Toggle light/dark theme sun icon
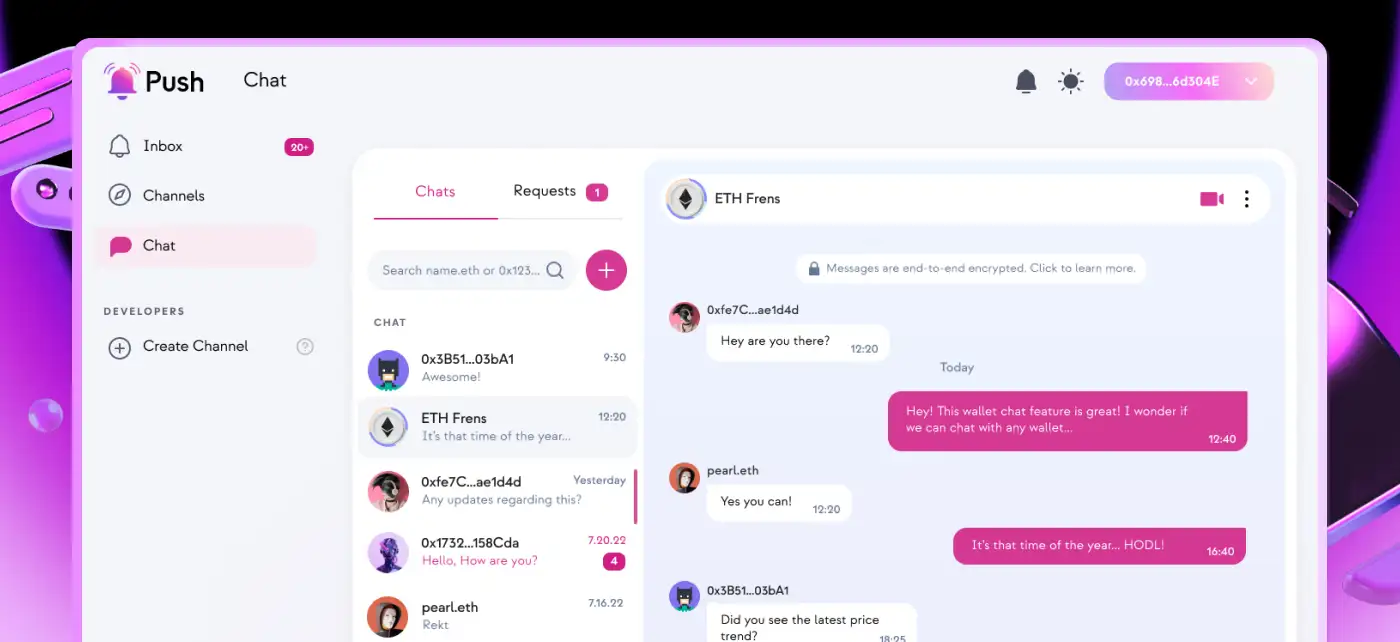 tap(1071, 81)
